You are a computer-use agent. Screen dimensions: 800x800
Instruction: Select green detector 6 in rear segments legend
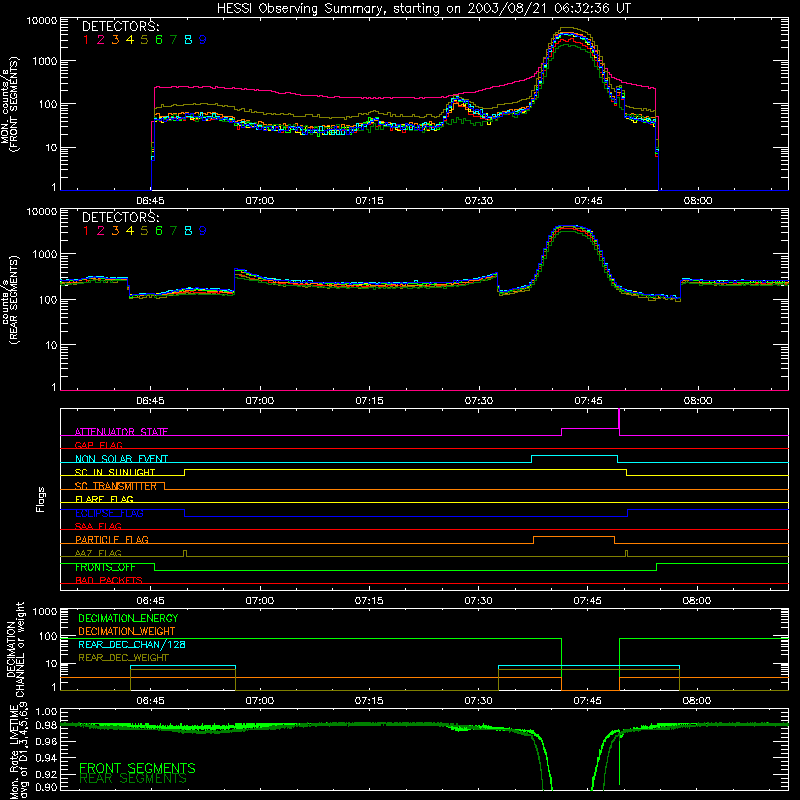pyautogui.click(x=159, y=231)
